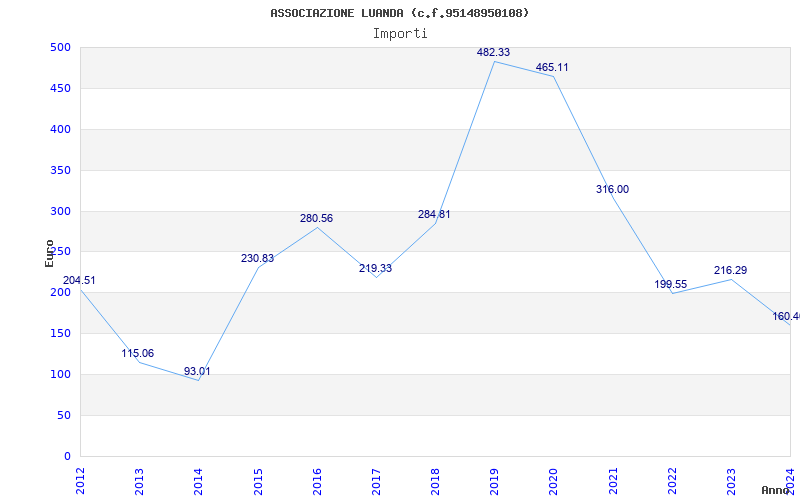The height and width of the screenshot is (500, 800).
Task: Select the 115.06 data label
Action: click(138, 354)
